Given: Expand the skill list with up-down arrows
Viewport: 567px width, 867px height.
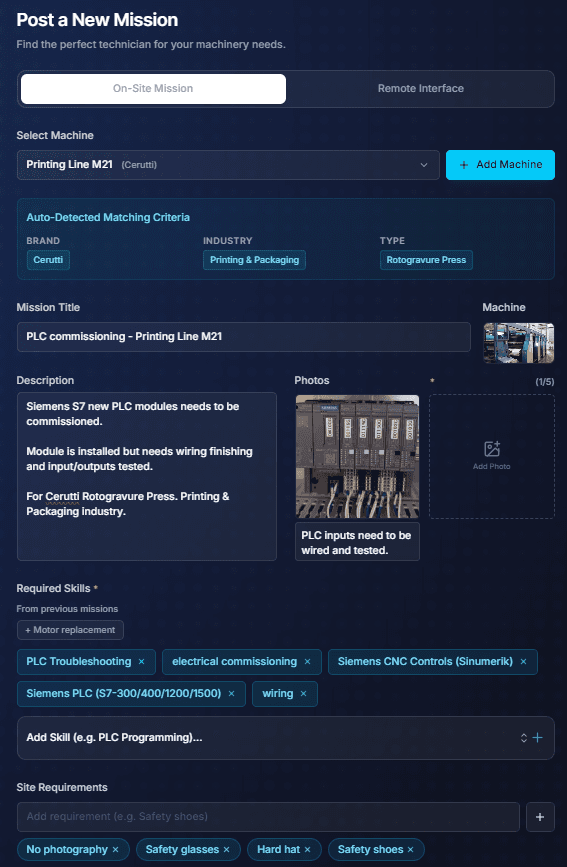Looking at the screenshot, I should point(524,738).
